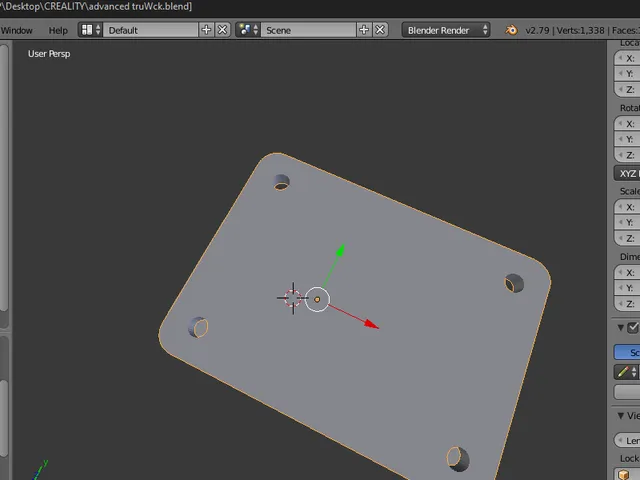Click the Rotation Y field

(x=627, y=139)
